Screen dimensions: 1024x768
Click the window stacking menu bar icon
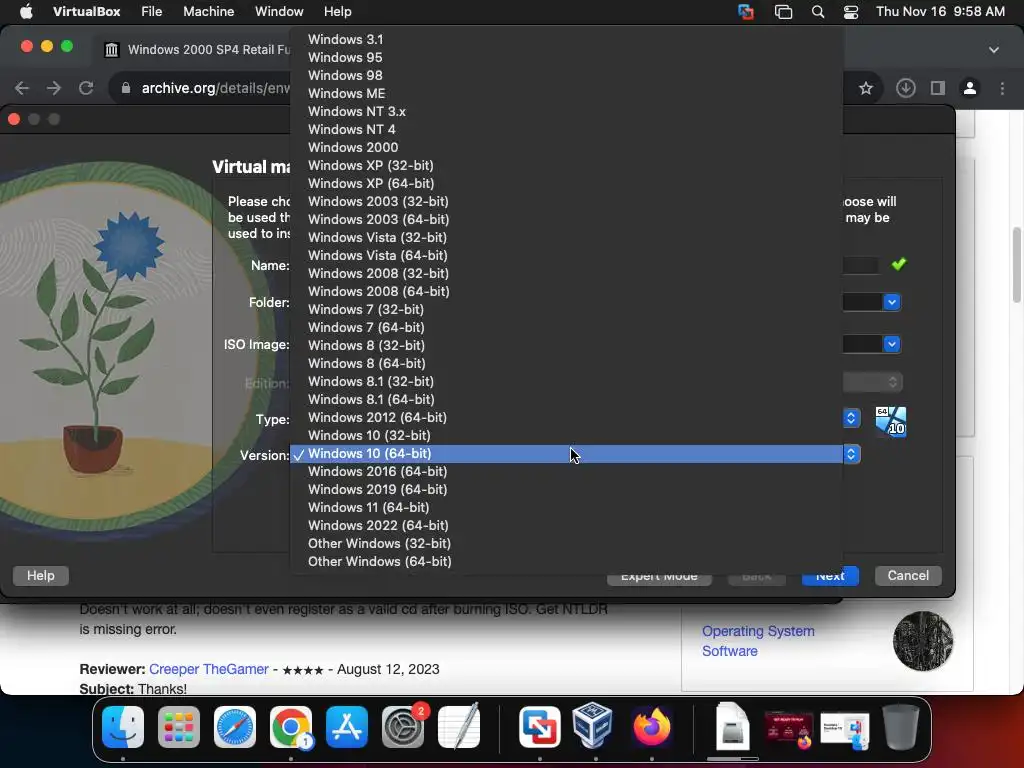pyautogui.click(x=783, y=11)
